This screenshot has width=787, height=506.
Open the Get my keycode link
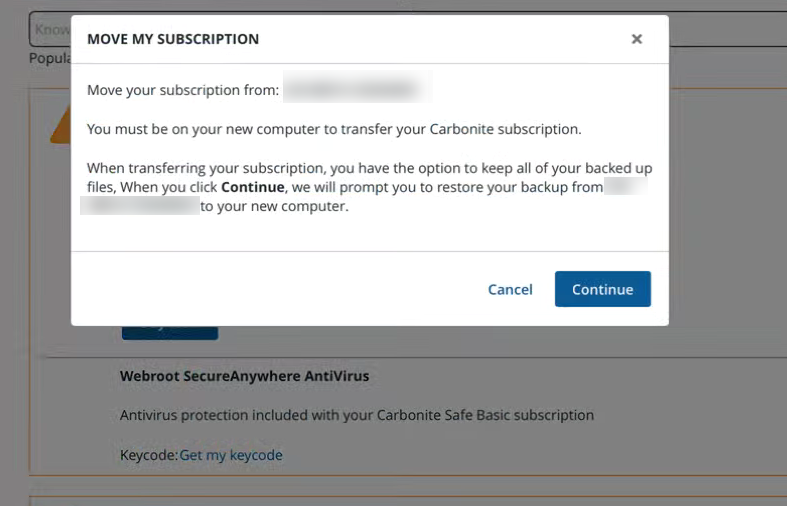pyautogui.click(x=231, y=455)
